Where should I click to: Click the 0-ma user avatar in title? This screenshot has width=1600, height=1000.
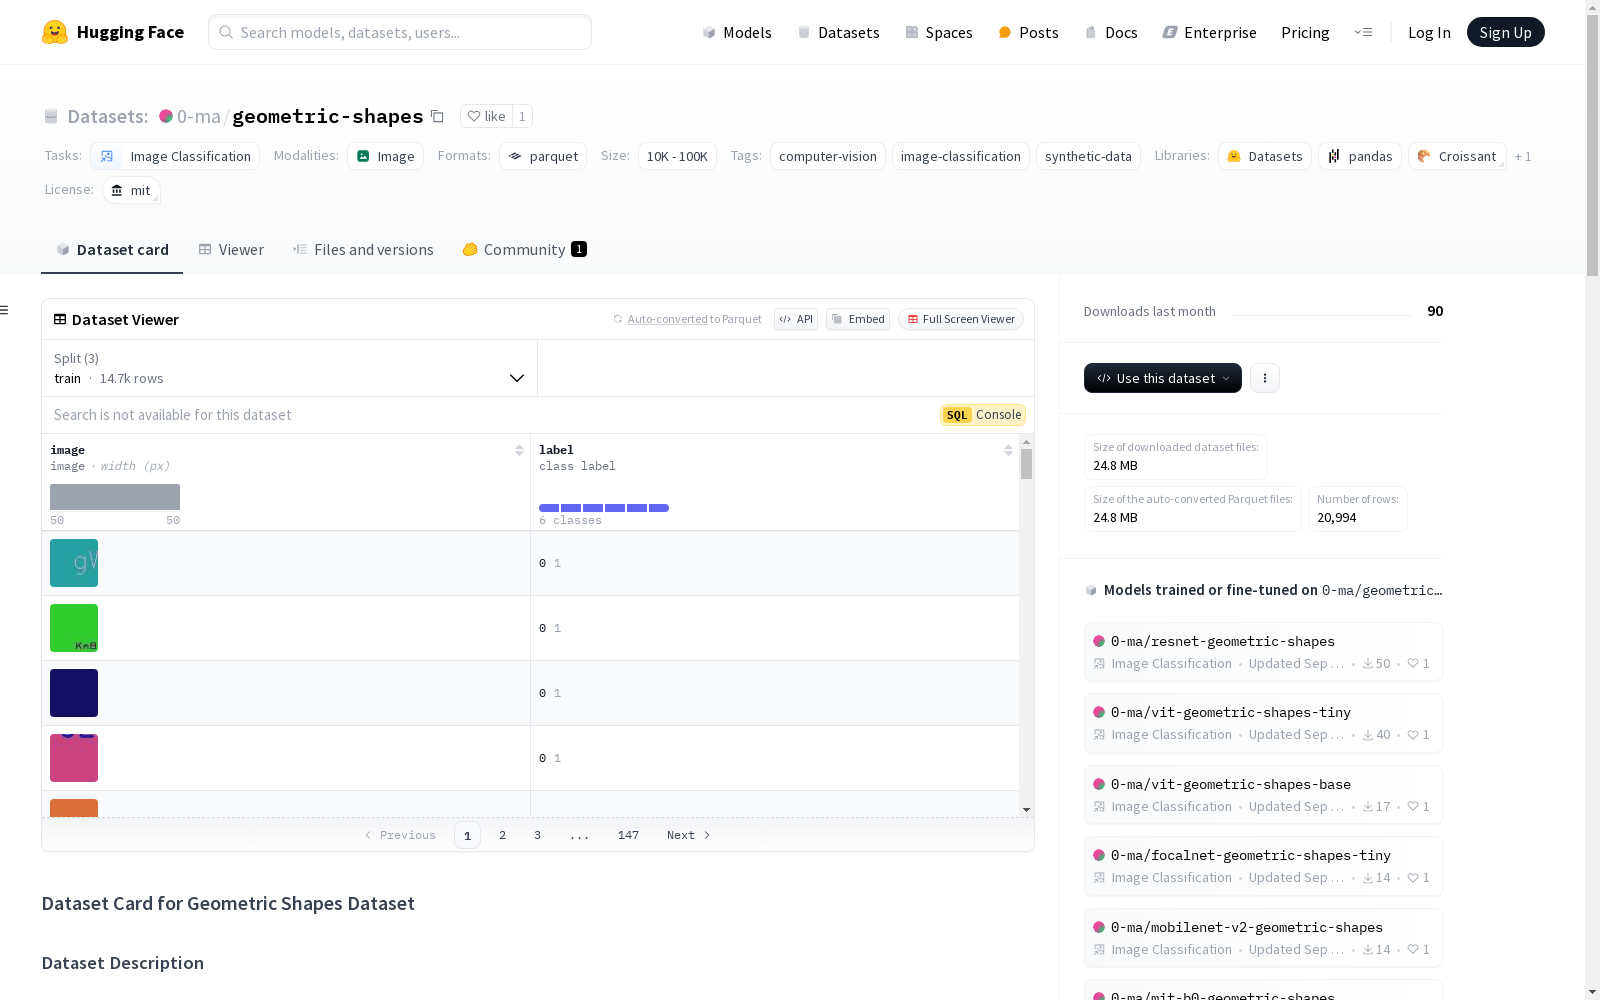[x=166, y=116]
